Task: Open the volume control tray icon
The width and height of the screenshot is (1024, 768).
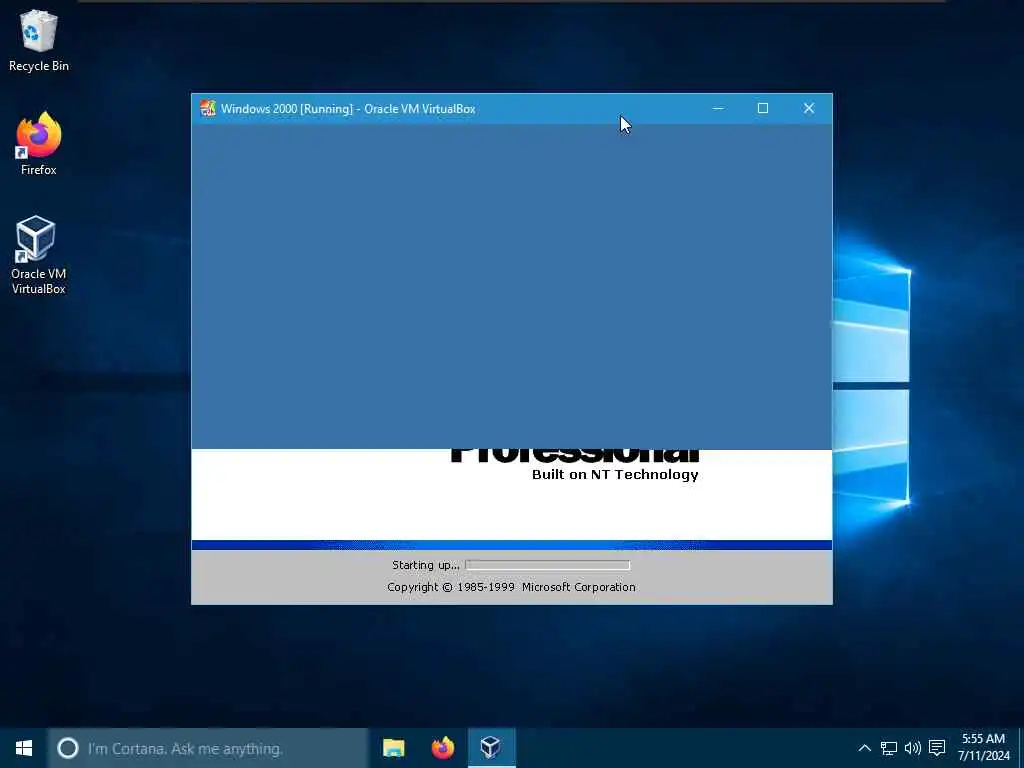Action: (x=913, y=748)
